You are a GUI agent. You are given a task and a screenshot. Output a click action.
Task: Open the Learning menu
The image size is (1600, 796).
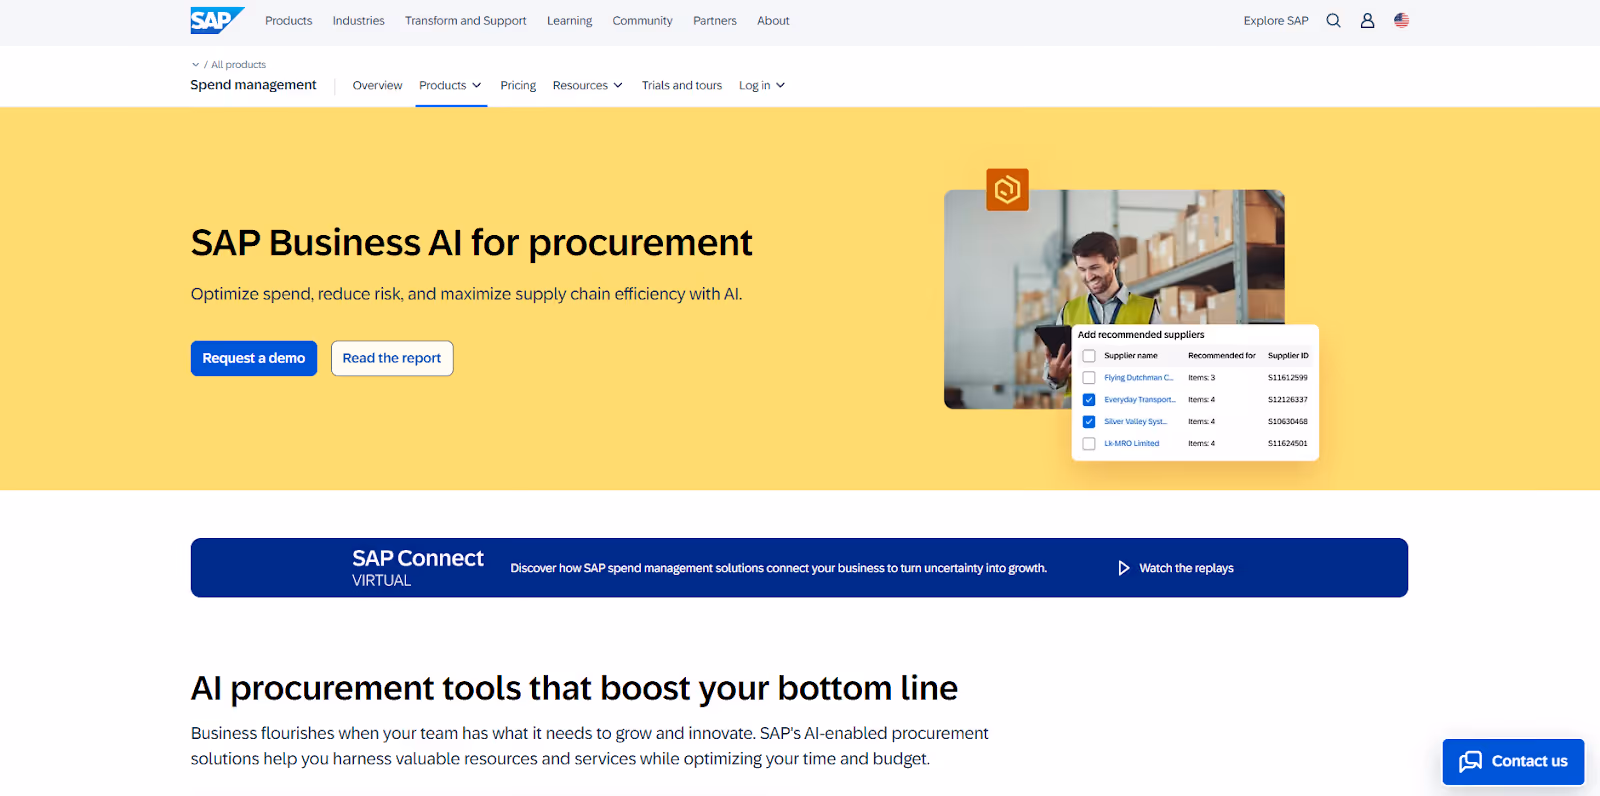coord(569,20)
